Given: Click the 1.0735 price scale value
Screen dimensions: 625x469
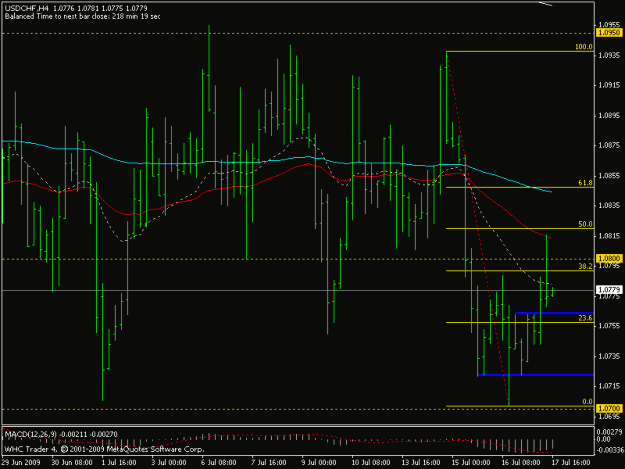Looking at the screenshot, I should [x=609, y=356].
